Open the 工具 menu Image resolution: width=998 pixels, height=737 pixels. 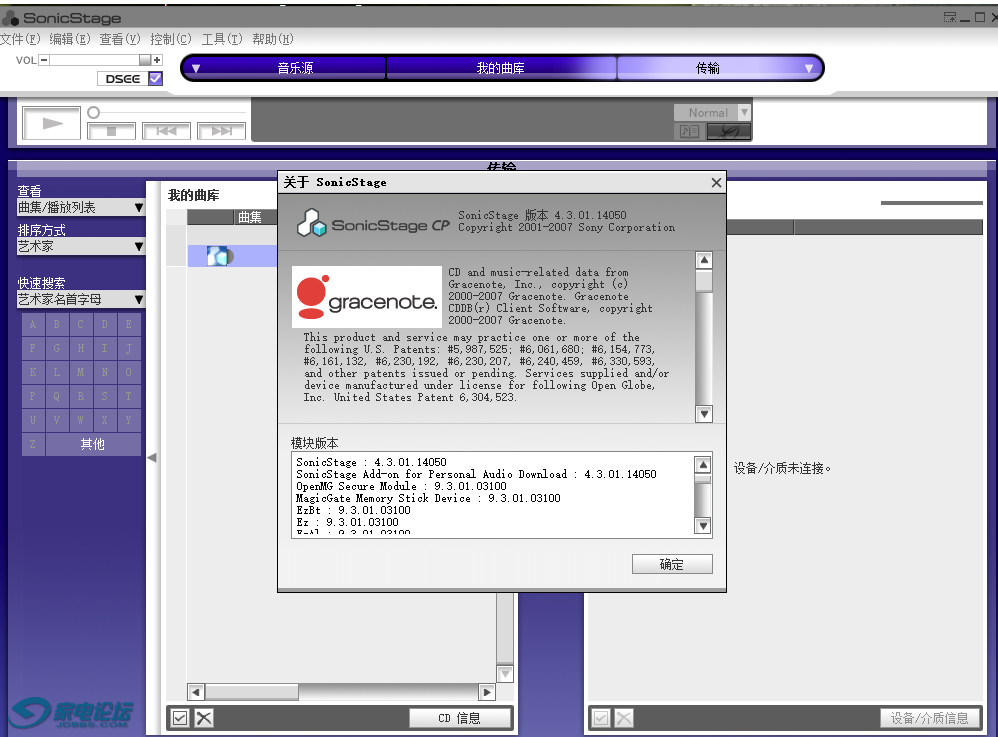point(224,39)
